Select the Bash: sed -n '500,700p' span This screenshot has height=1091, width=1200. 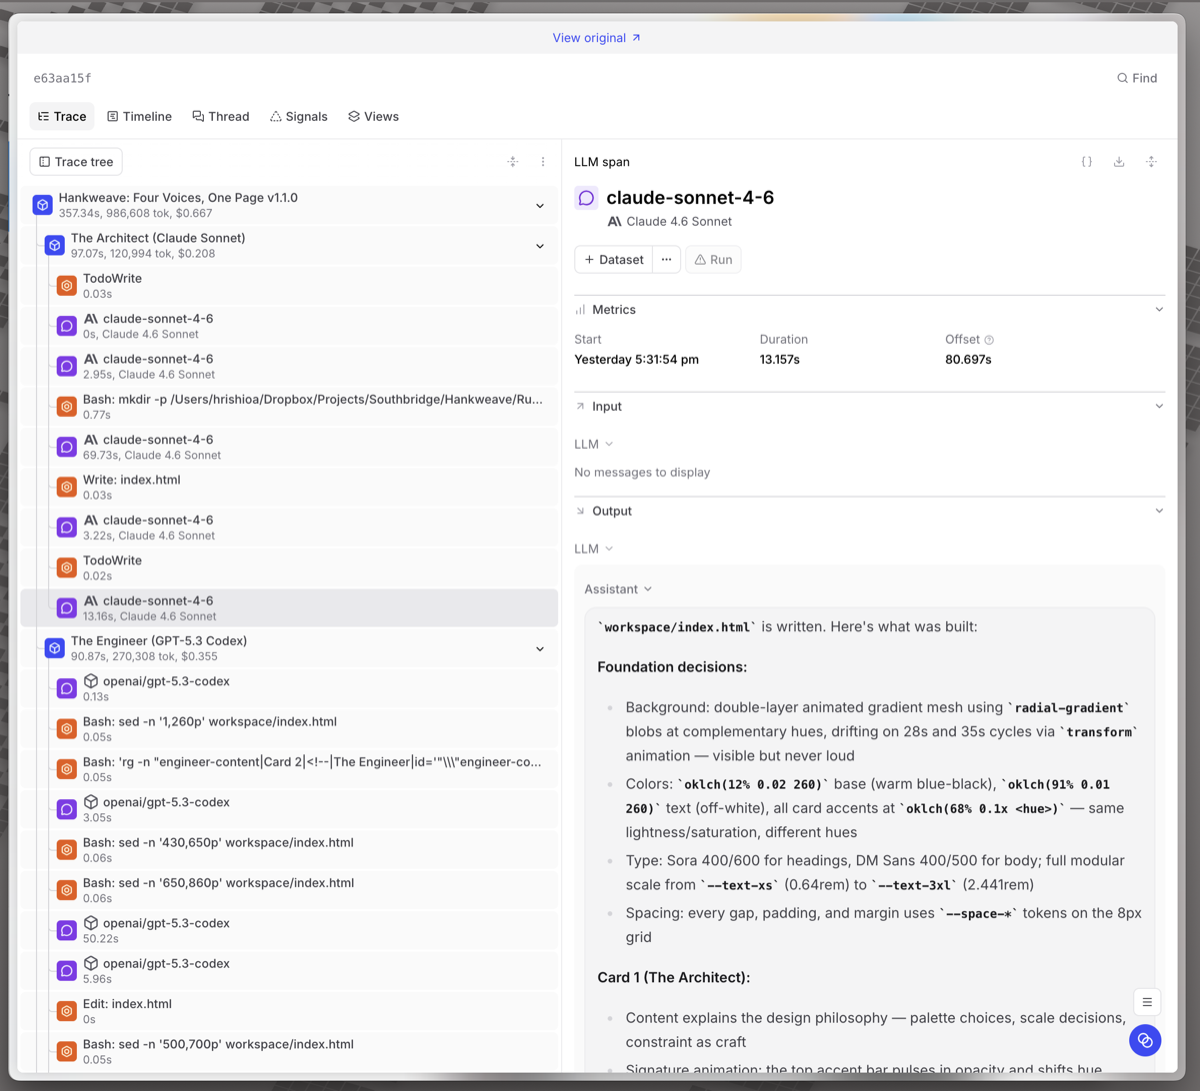290,1051
